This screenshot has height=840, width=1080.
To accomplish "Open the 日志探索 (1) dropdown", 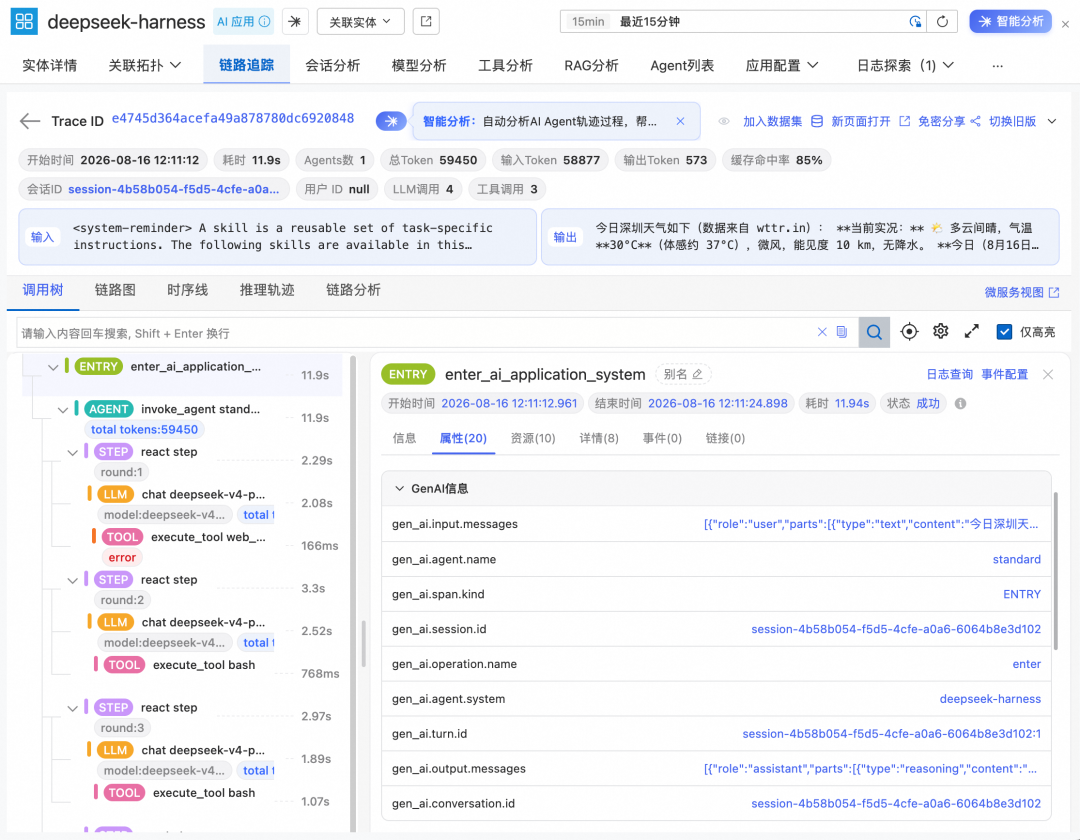I will (x=905, y=65).
